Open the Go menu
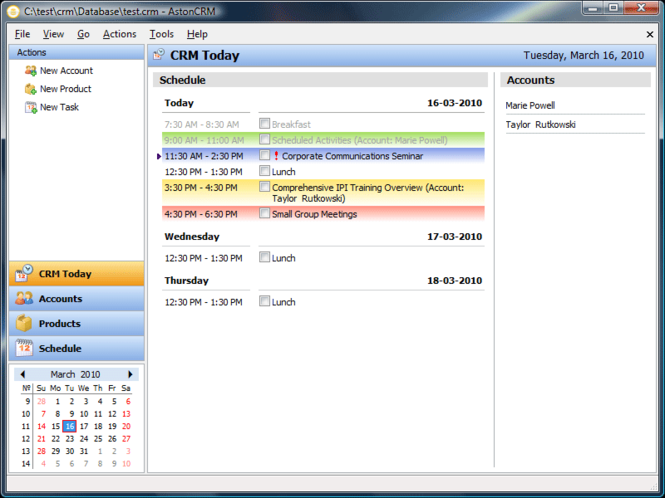Screen dimensions: 665x498 tap(83, 34)
